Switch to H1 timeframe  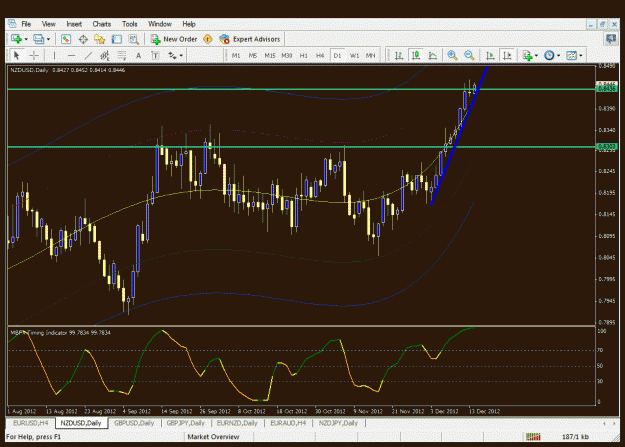pyautogui.click(x=303, y=55)
